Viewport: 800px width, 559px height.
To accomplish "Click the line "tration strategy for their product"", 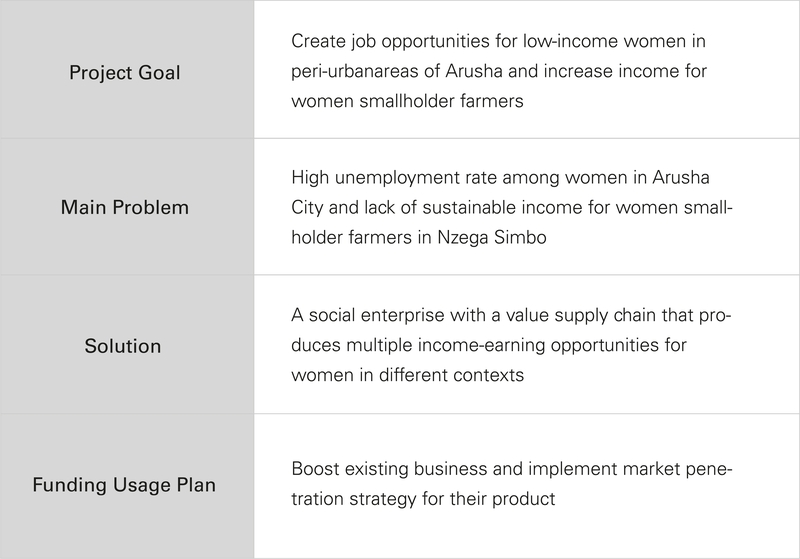I will [423, 497].
